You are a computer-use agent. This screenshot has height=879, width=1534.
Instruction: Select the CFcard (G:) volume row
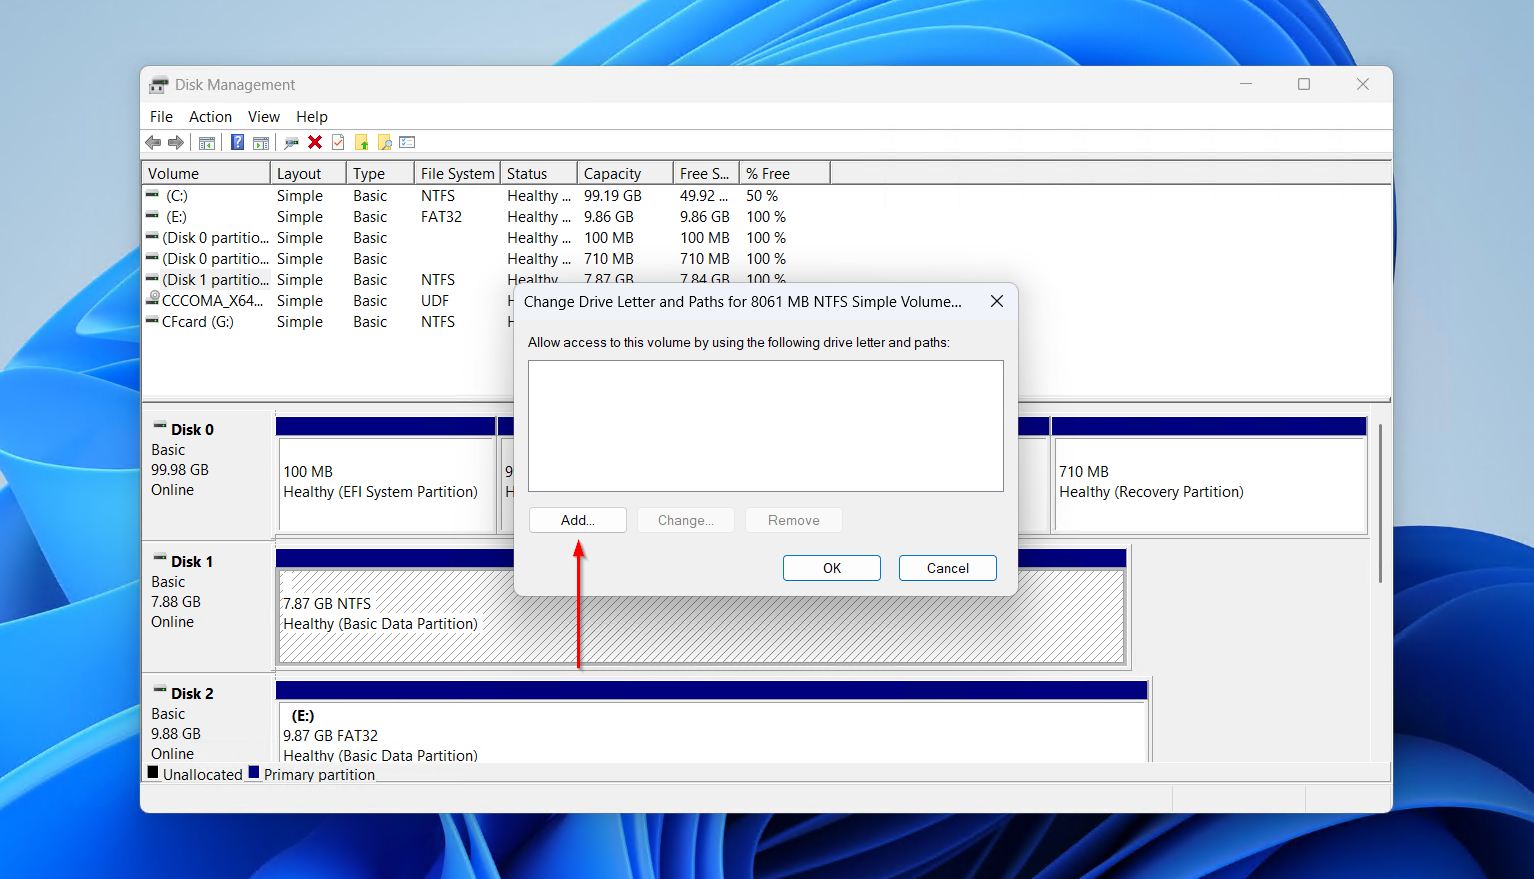tap(200, 321)
